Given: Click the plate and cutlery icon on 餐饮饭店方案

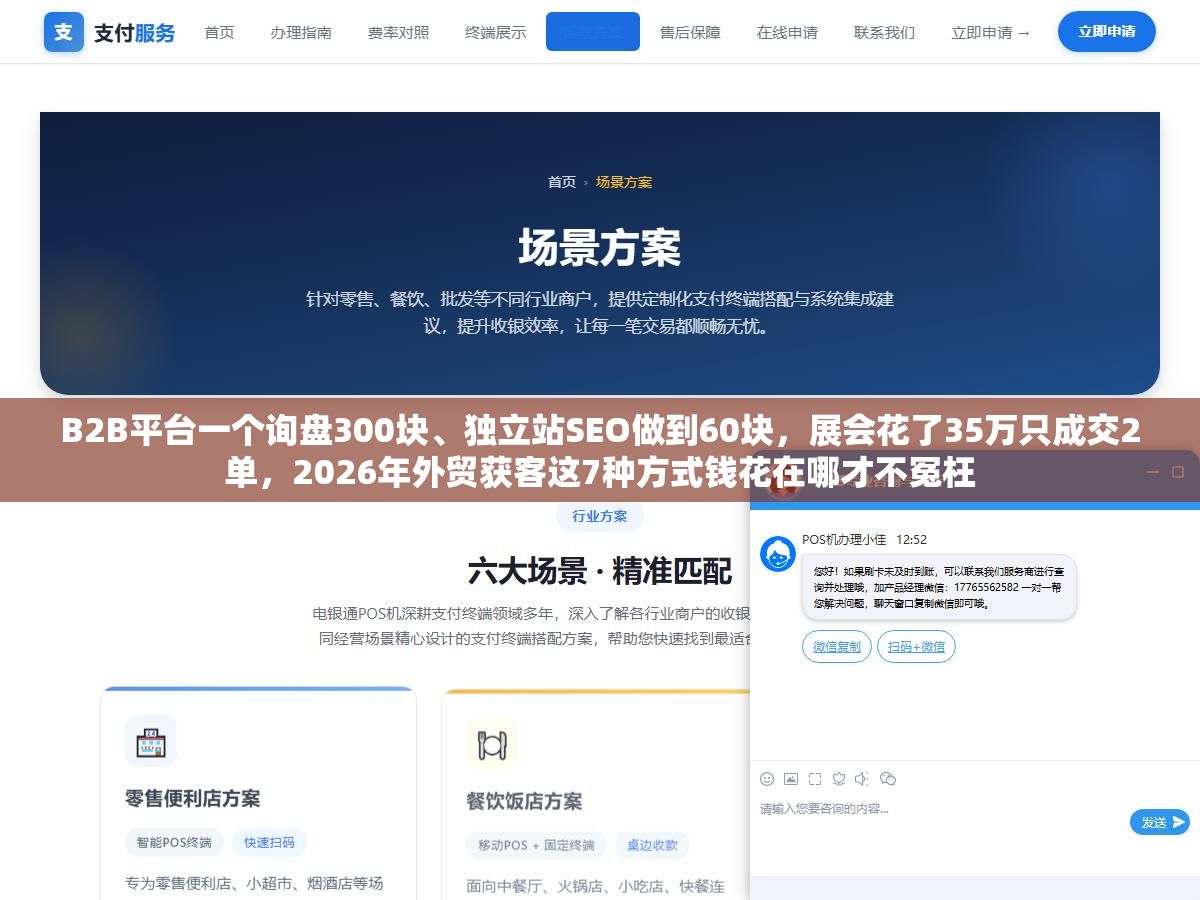Looking at the screenshot, I should [492, 744].
